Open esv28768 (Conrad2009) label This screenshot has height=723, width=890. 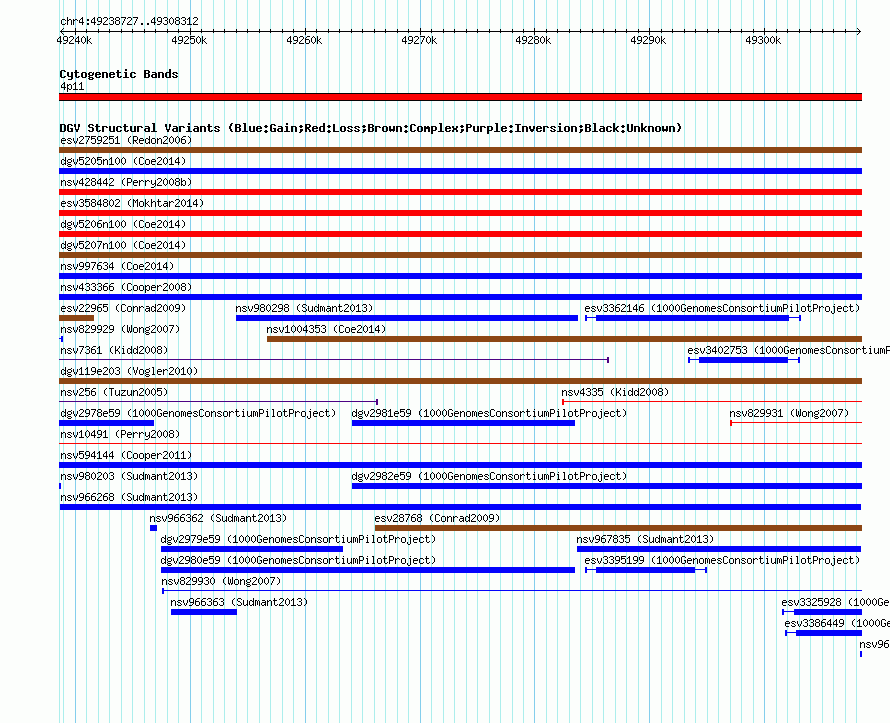click(x=437, y=518)
